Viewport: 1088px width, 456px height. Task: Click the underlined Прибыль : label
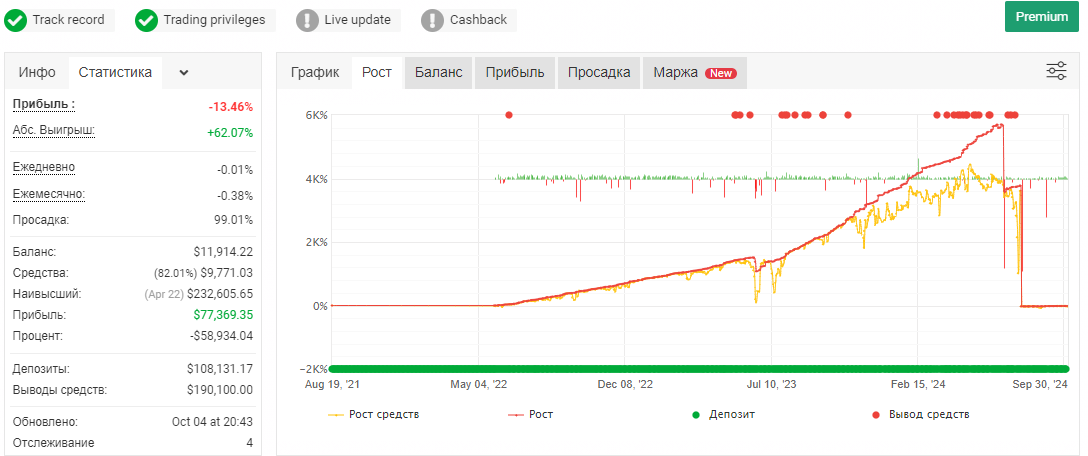[x=44, y=105]
